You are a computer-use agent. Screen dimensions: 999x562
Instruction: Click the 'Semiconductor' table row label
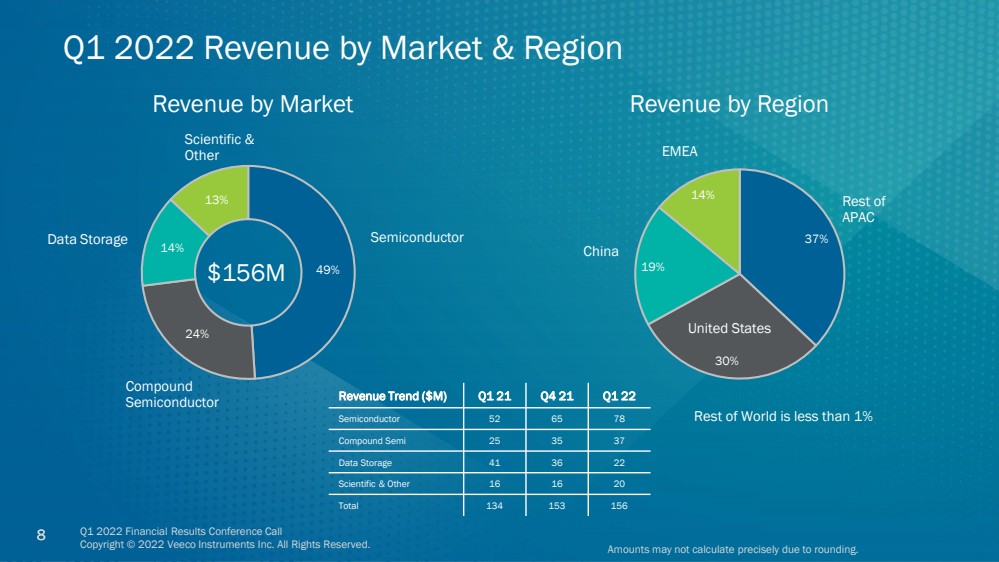pos(369,419)
